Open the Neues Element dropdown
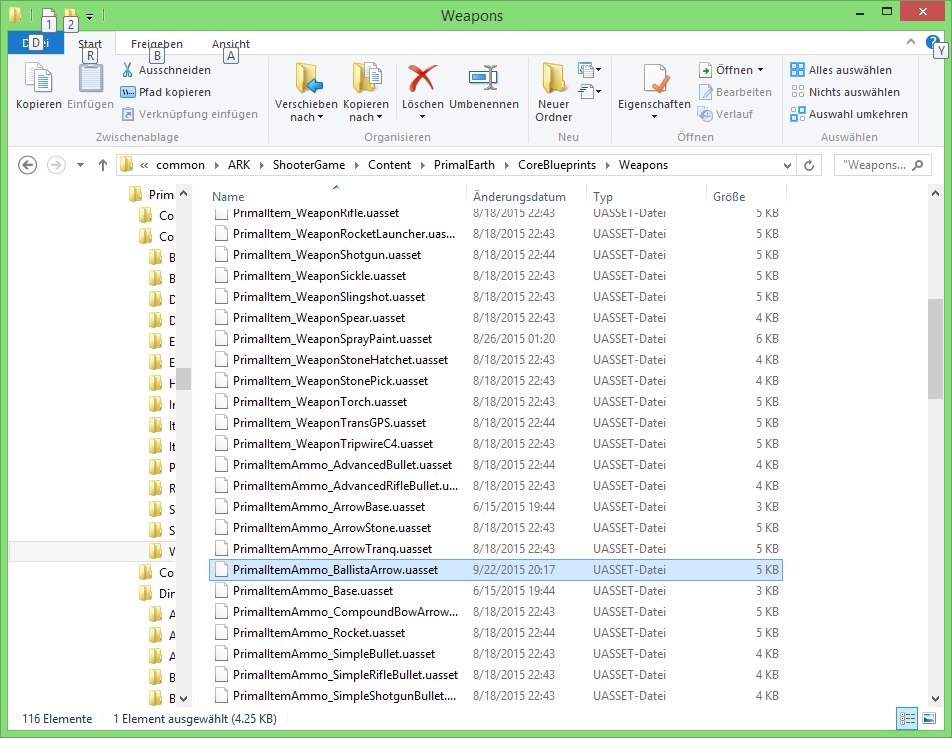The width and height of the screenshot is (952, 738). pos(589,70)
